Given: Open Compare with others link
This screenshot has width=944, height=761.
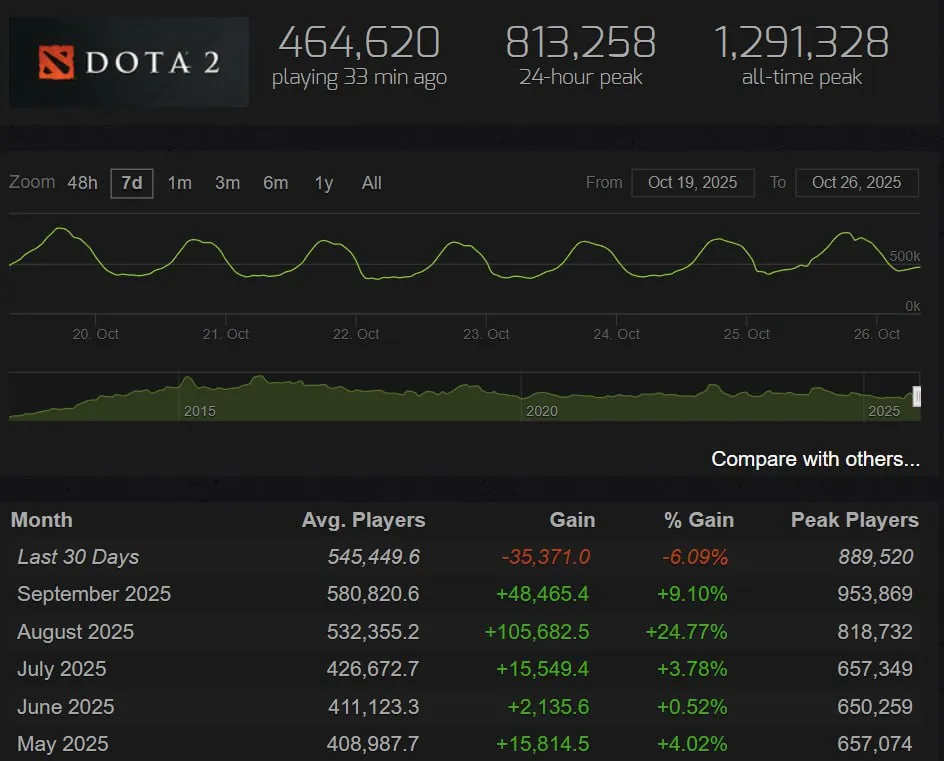Looking at the screenshot, I should coord(815,459).
